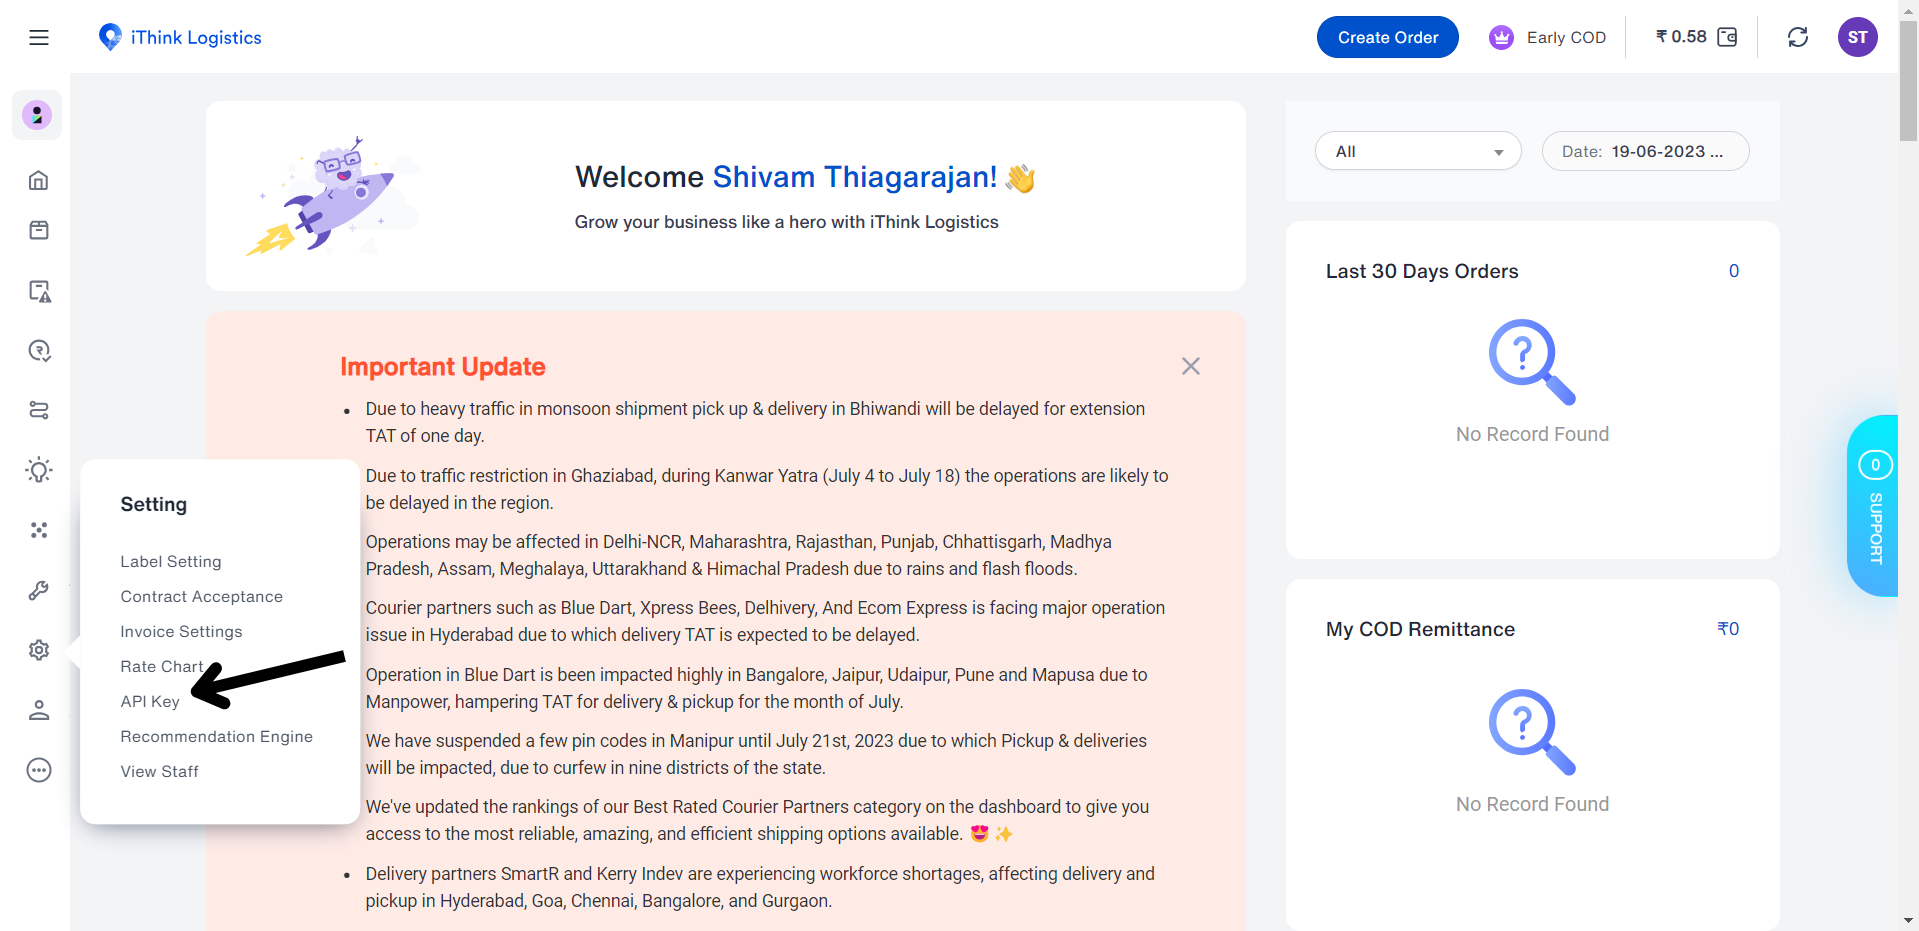Click the Last 30 Days Orders heading
Viewport: 1919px width, 931px height.
point(1422,271)
